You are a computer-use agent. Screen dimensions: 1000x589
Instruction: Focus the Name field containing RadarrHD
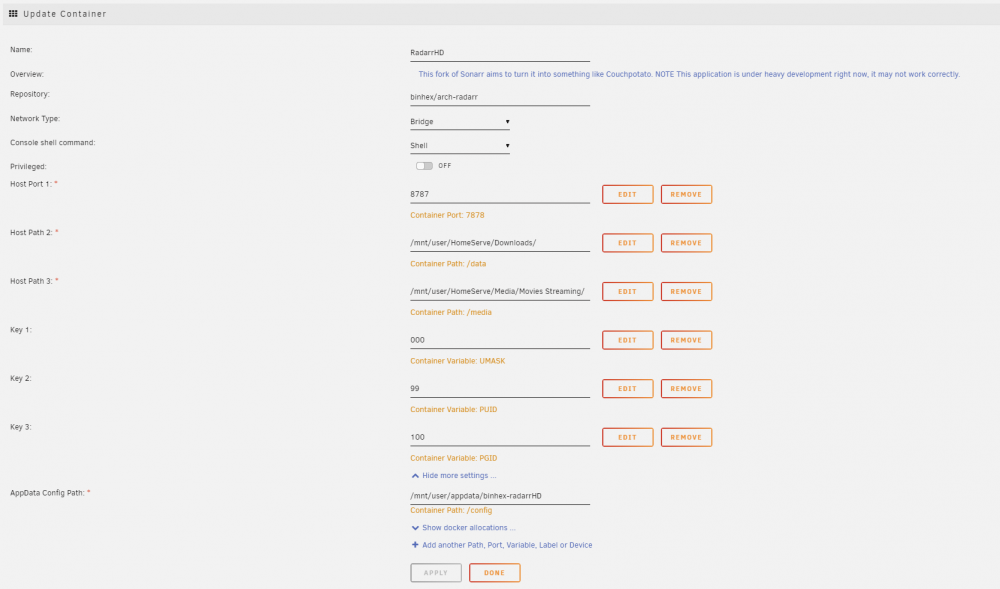[499, 53]
